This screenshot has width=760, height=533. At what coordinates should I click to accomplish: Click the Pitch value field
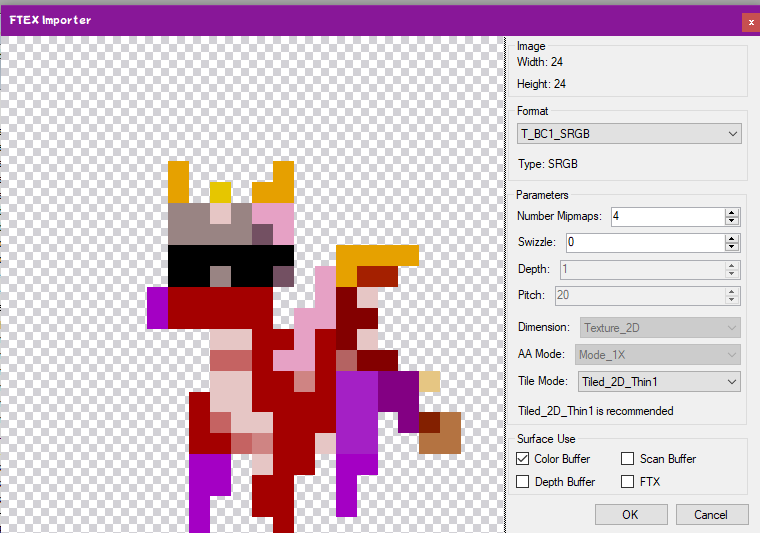[640, 295]
